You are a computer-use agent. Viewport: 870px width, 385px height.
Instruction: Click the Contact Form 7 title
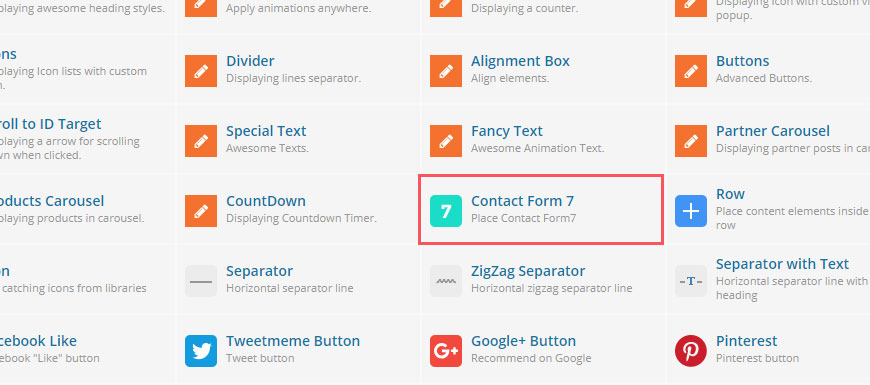[x=522, y=201]
